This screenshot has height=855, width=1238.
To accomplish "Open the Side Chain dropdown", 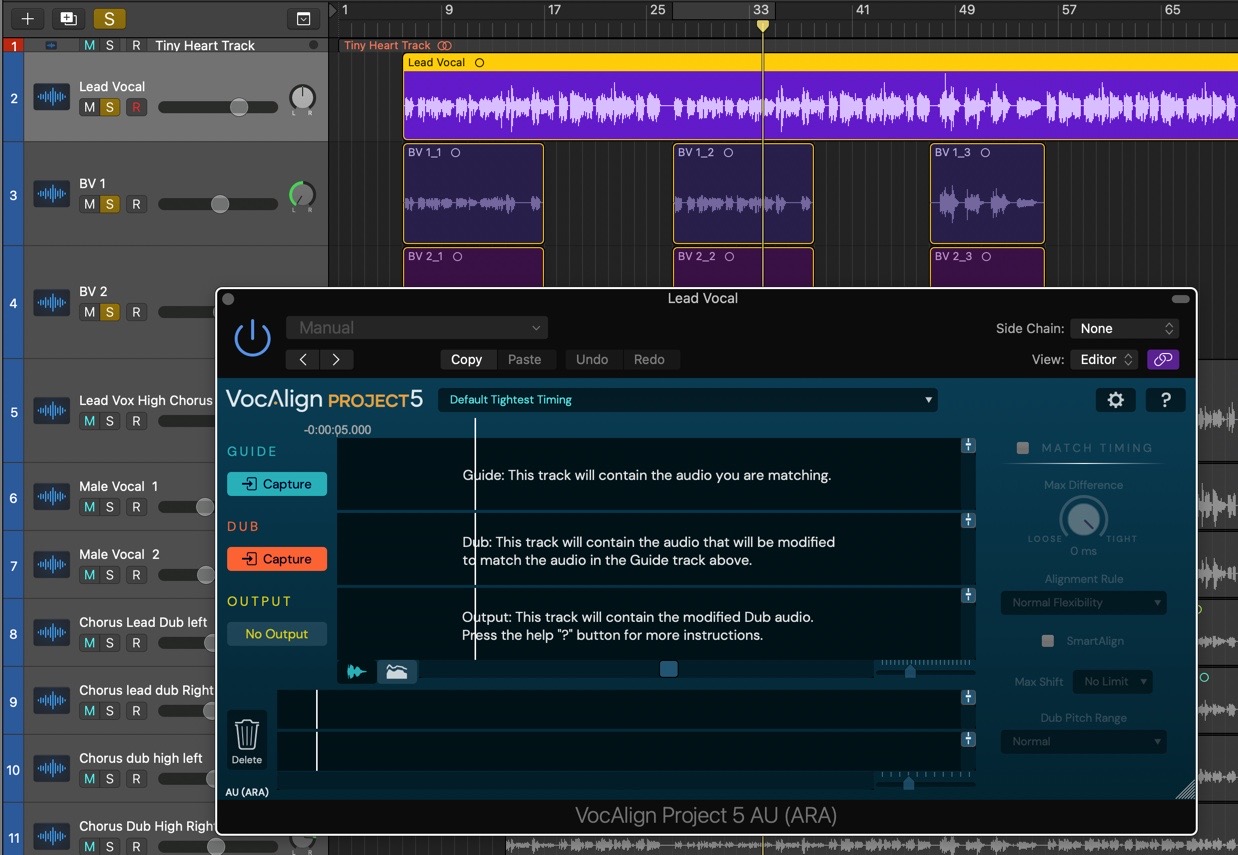I will 1124,329.
